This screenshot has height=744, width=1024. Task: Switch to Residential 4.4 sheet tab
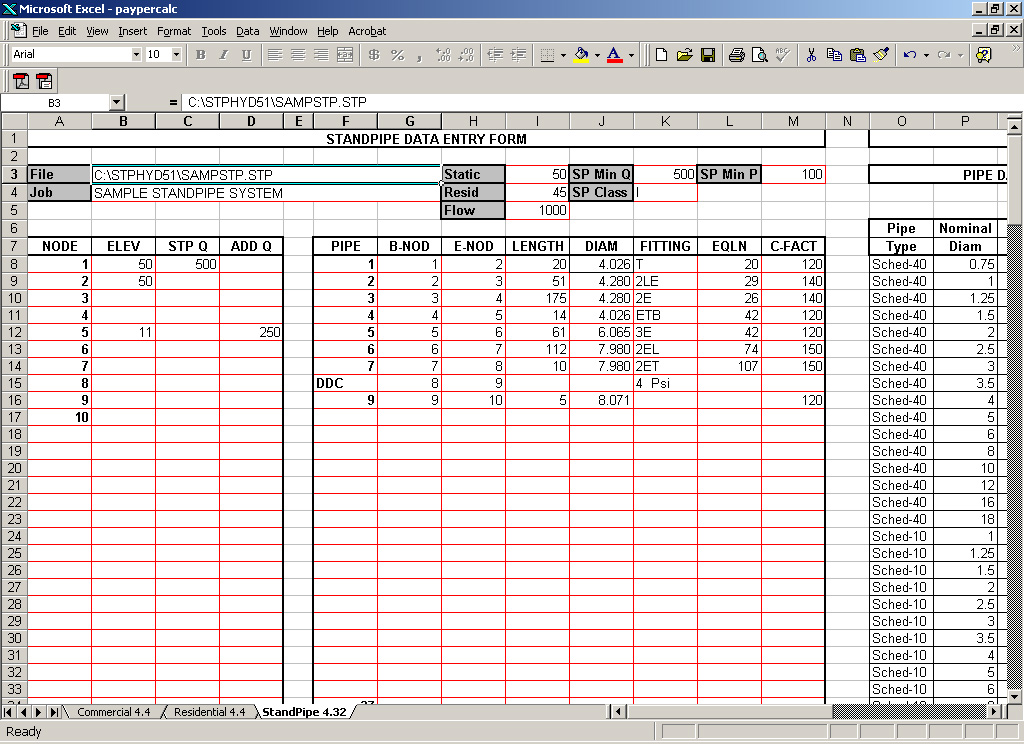(x=210, y=711)
